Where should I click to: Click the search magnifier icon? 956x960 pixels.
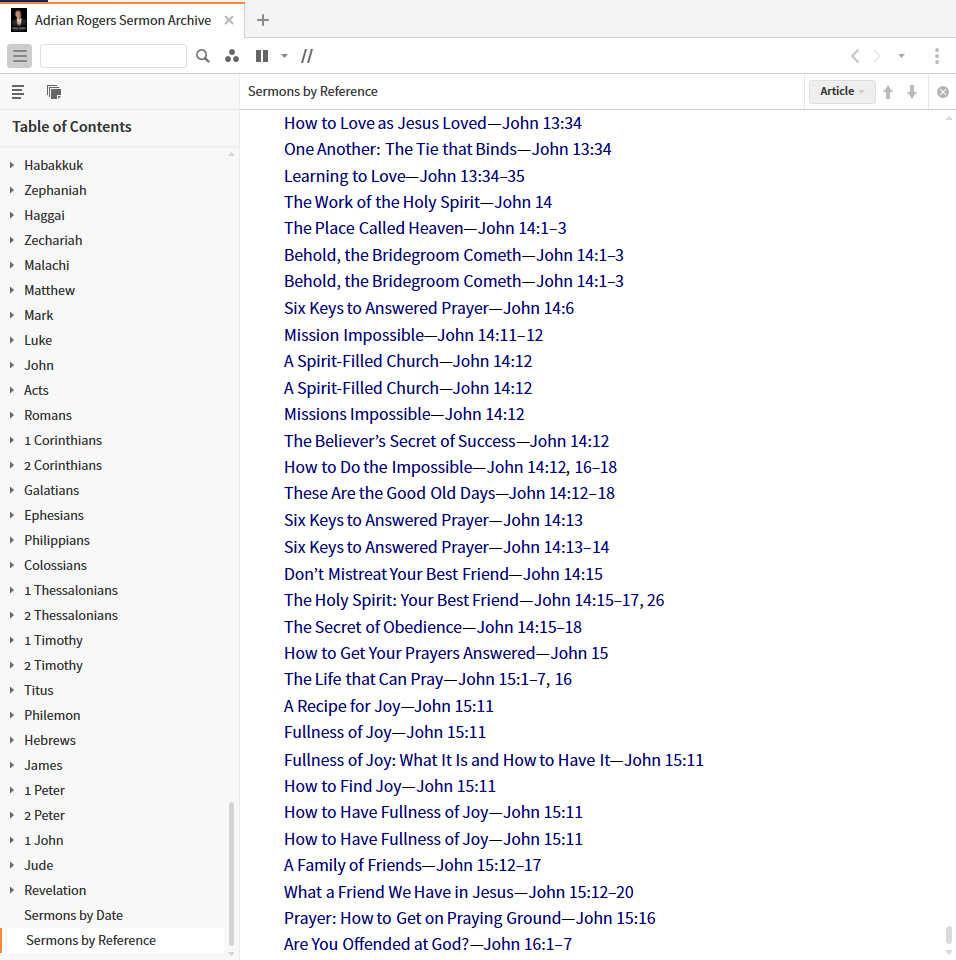pos(203,56)
